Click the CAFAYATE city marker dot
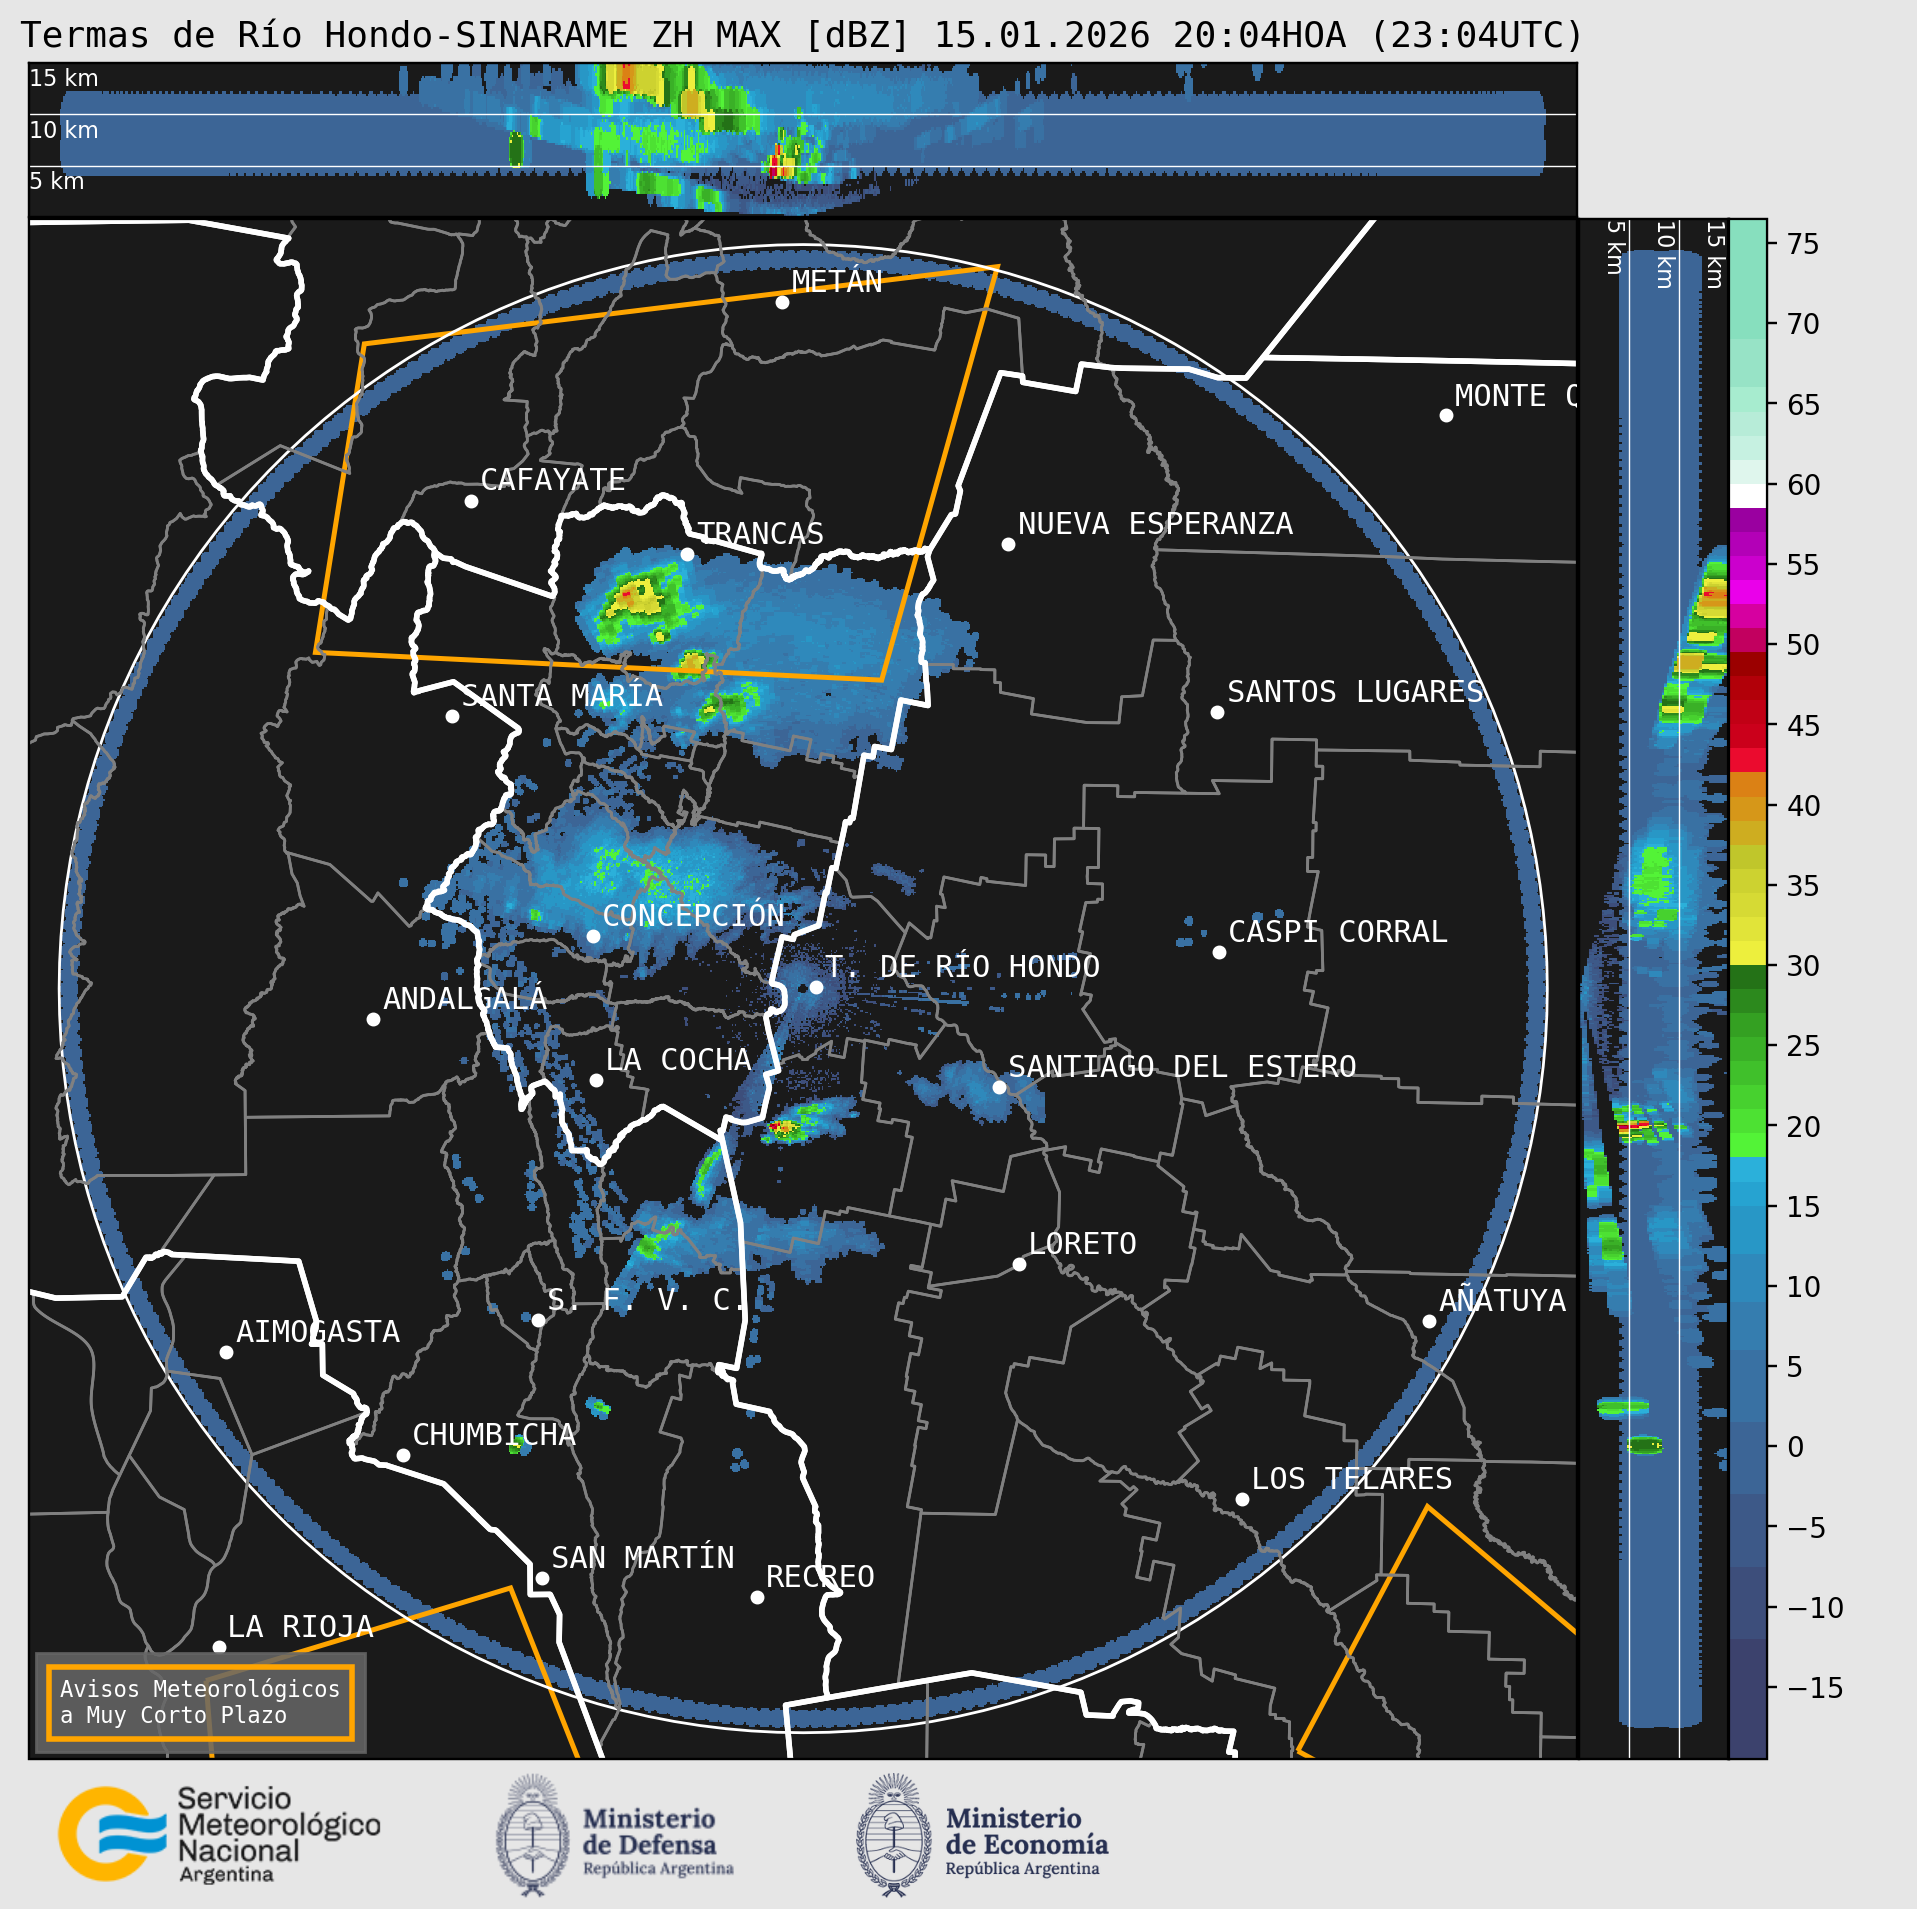The image size is (1917, 1909). (471, 501)
